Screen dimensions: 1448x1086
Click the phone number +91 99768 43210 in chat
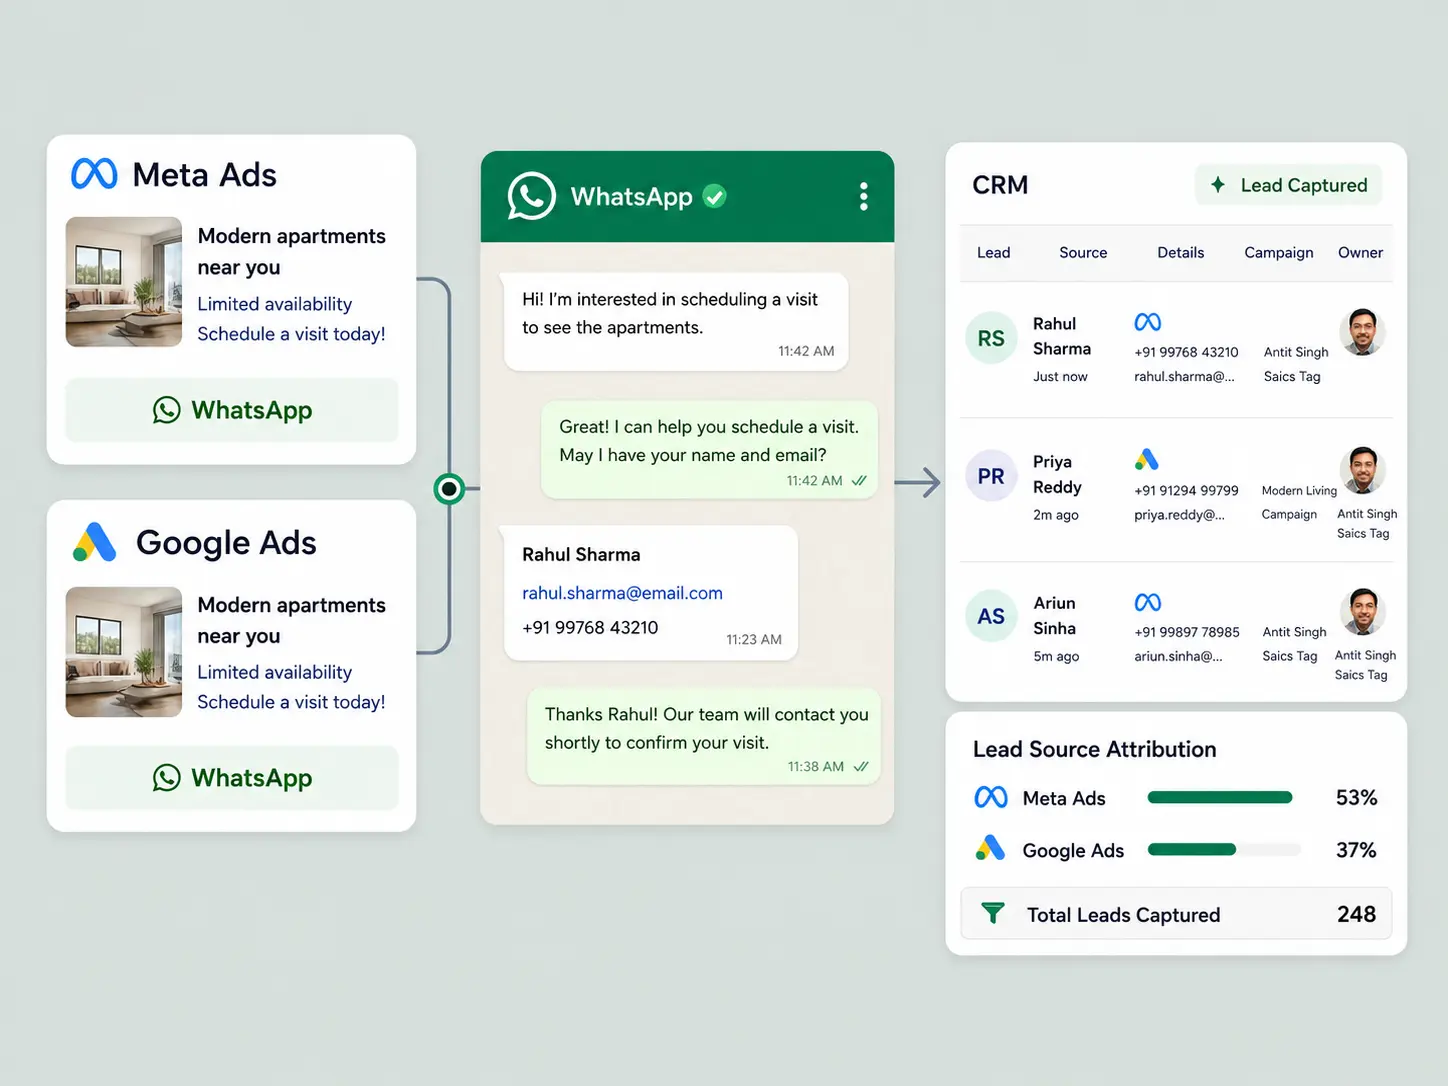590,627
